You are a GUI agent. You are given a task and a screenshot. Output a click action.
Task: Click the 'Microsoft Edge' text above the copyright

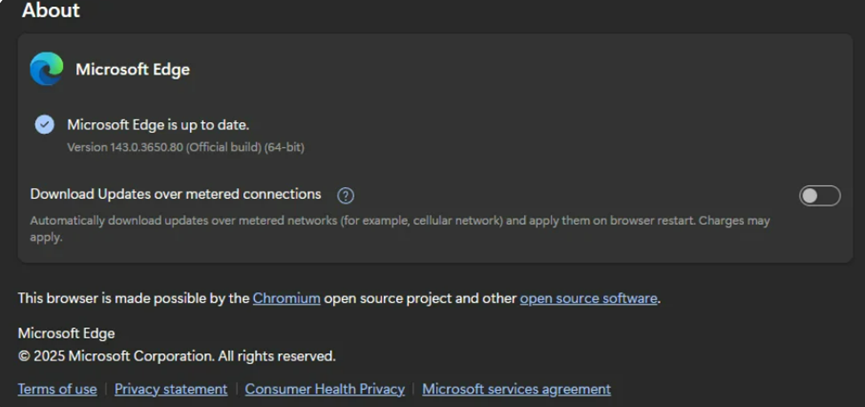tap(66, 333)
